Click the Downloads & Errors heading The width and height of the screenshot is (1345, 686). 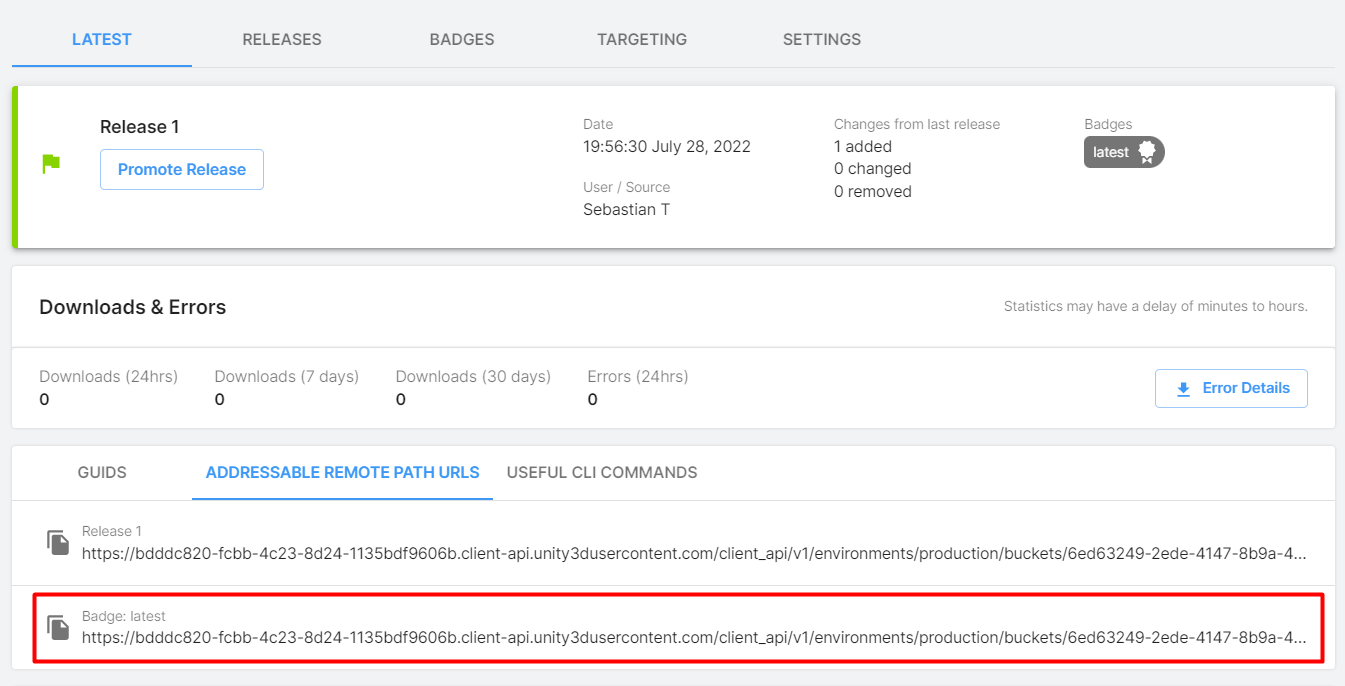pos(133,307)
